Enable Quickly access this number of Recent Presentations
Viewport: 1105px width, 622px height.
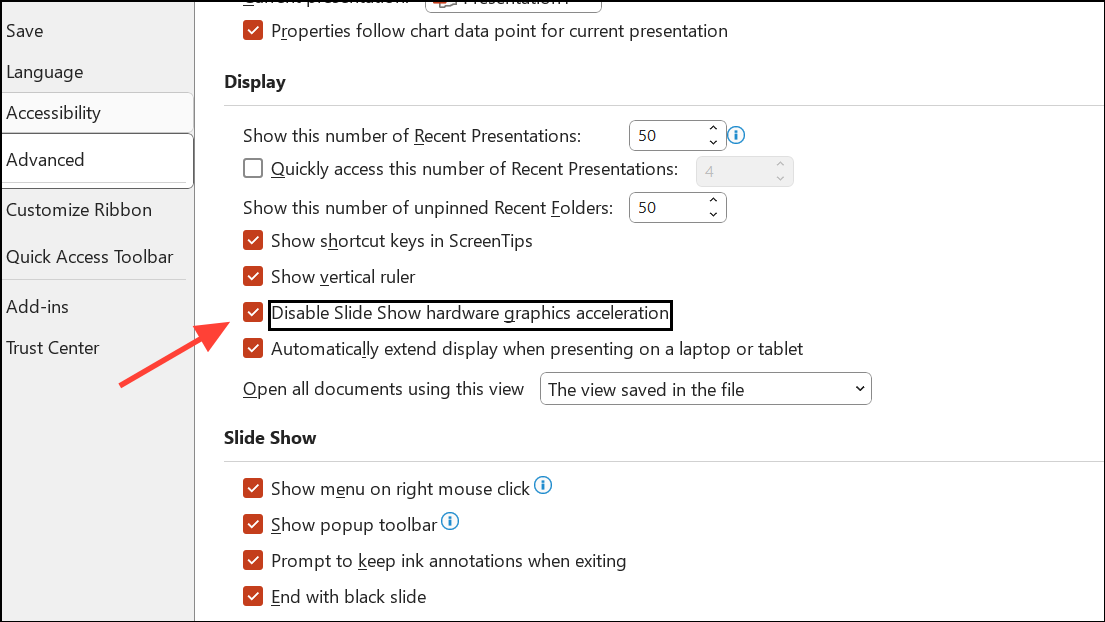(x=253, y=168)
